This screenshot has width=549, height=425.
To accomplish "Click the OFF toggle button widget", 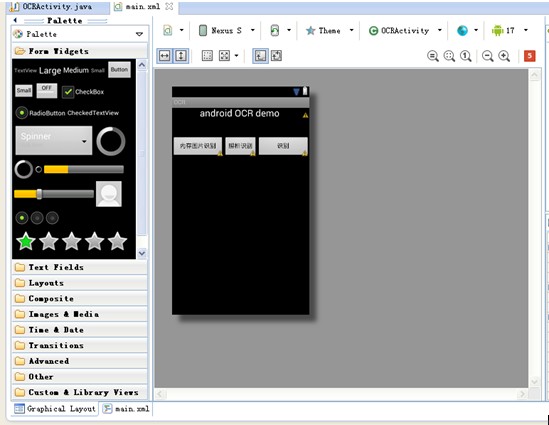I will click(47, 90).
